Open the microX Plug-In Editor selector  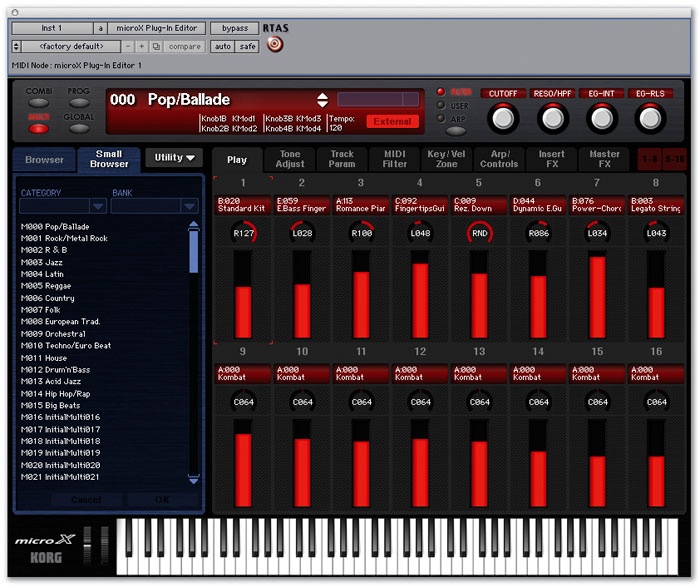coord(156,28)
